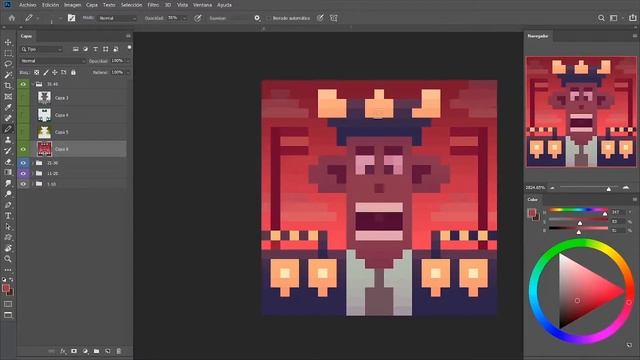This screenshot has height=360, width=640.
Task: Toggle lock all padlock icon
Action: (x=73, y=72)
